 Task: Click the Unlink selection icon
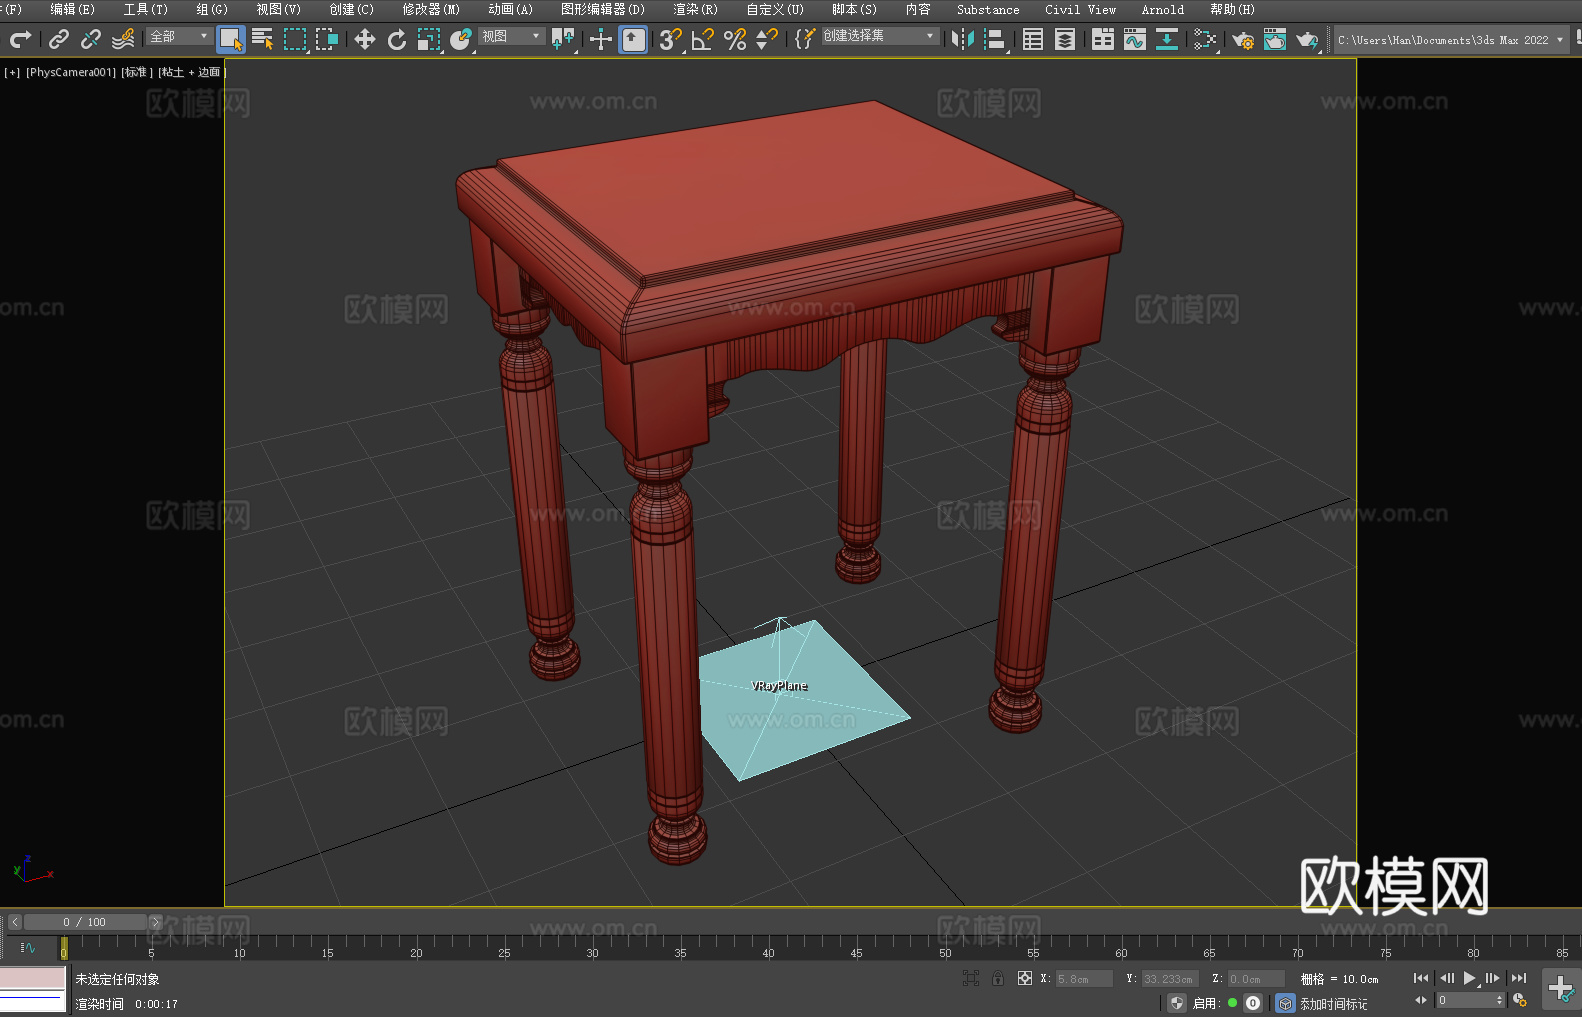[x=91, y=39]
